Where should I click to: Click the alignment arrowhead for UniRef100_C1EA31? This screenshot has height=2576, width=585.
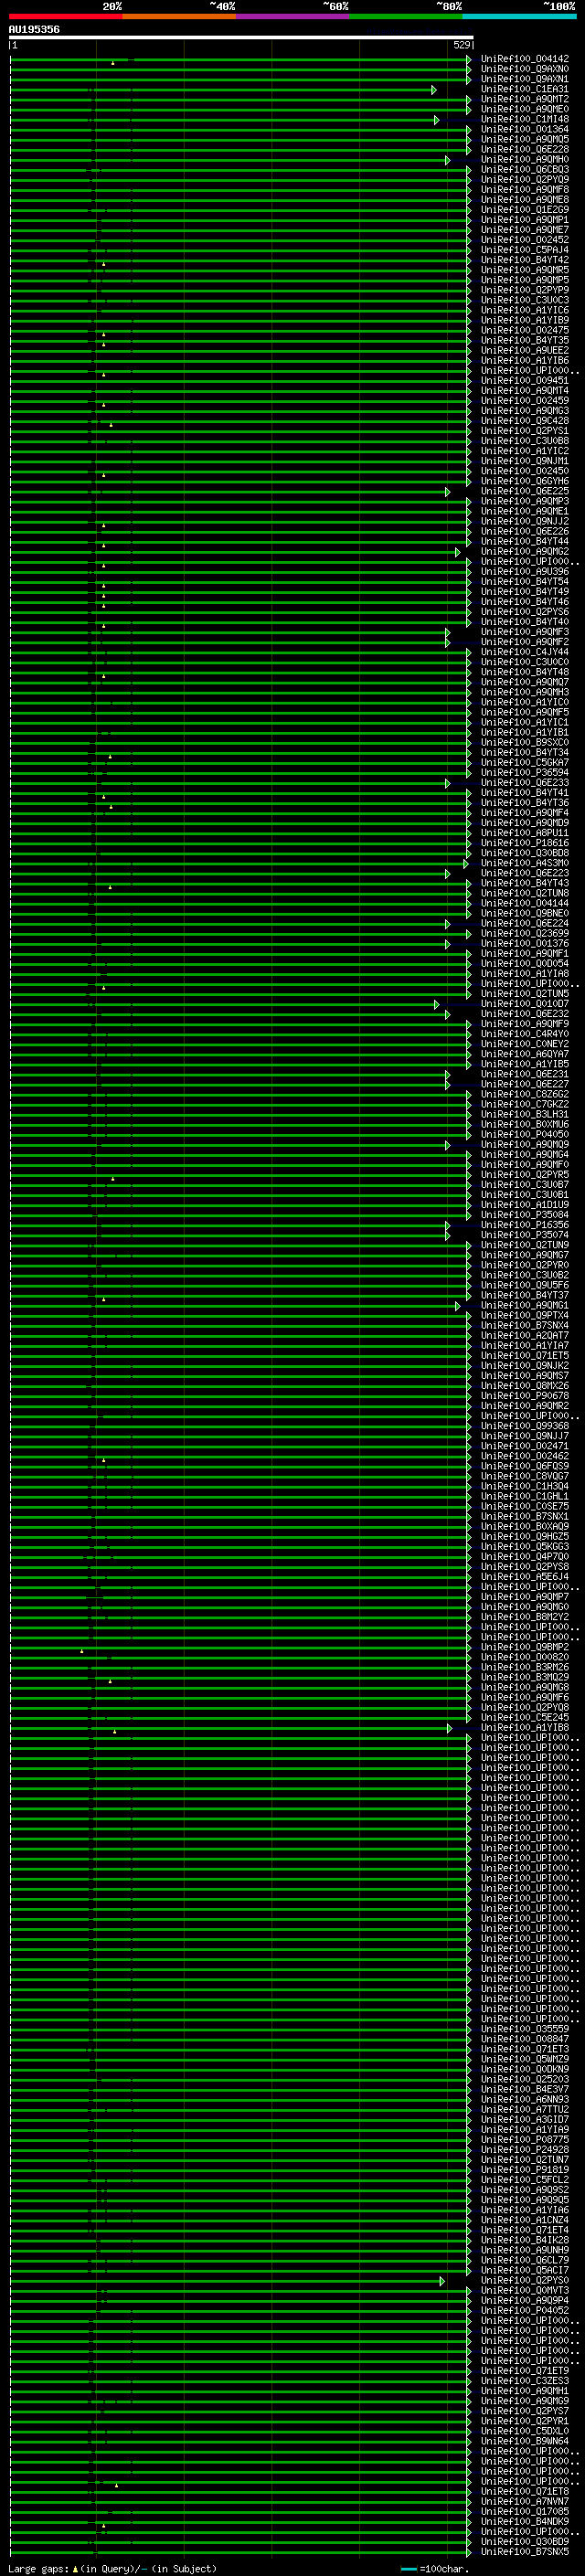pos(434,90)
